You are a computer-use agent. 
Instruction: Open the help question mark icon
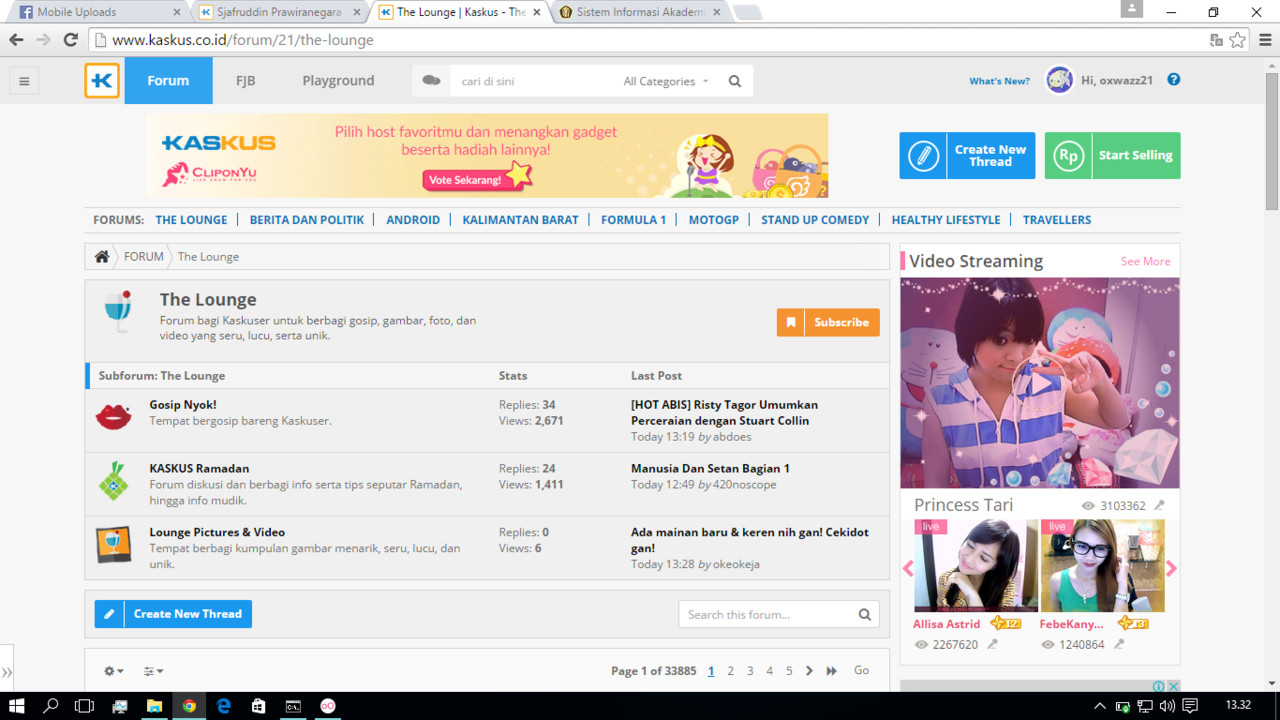coord(1174,80)
